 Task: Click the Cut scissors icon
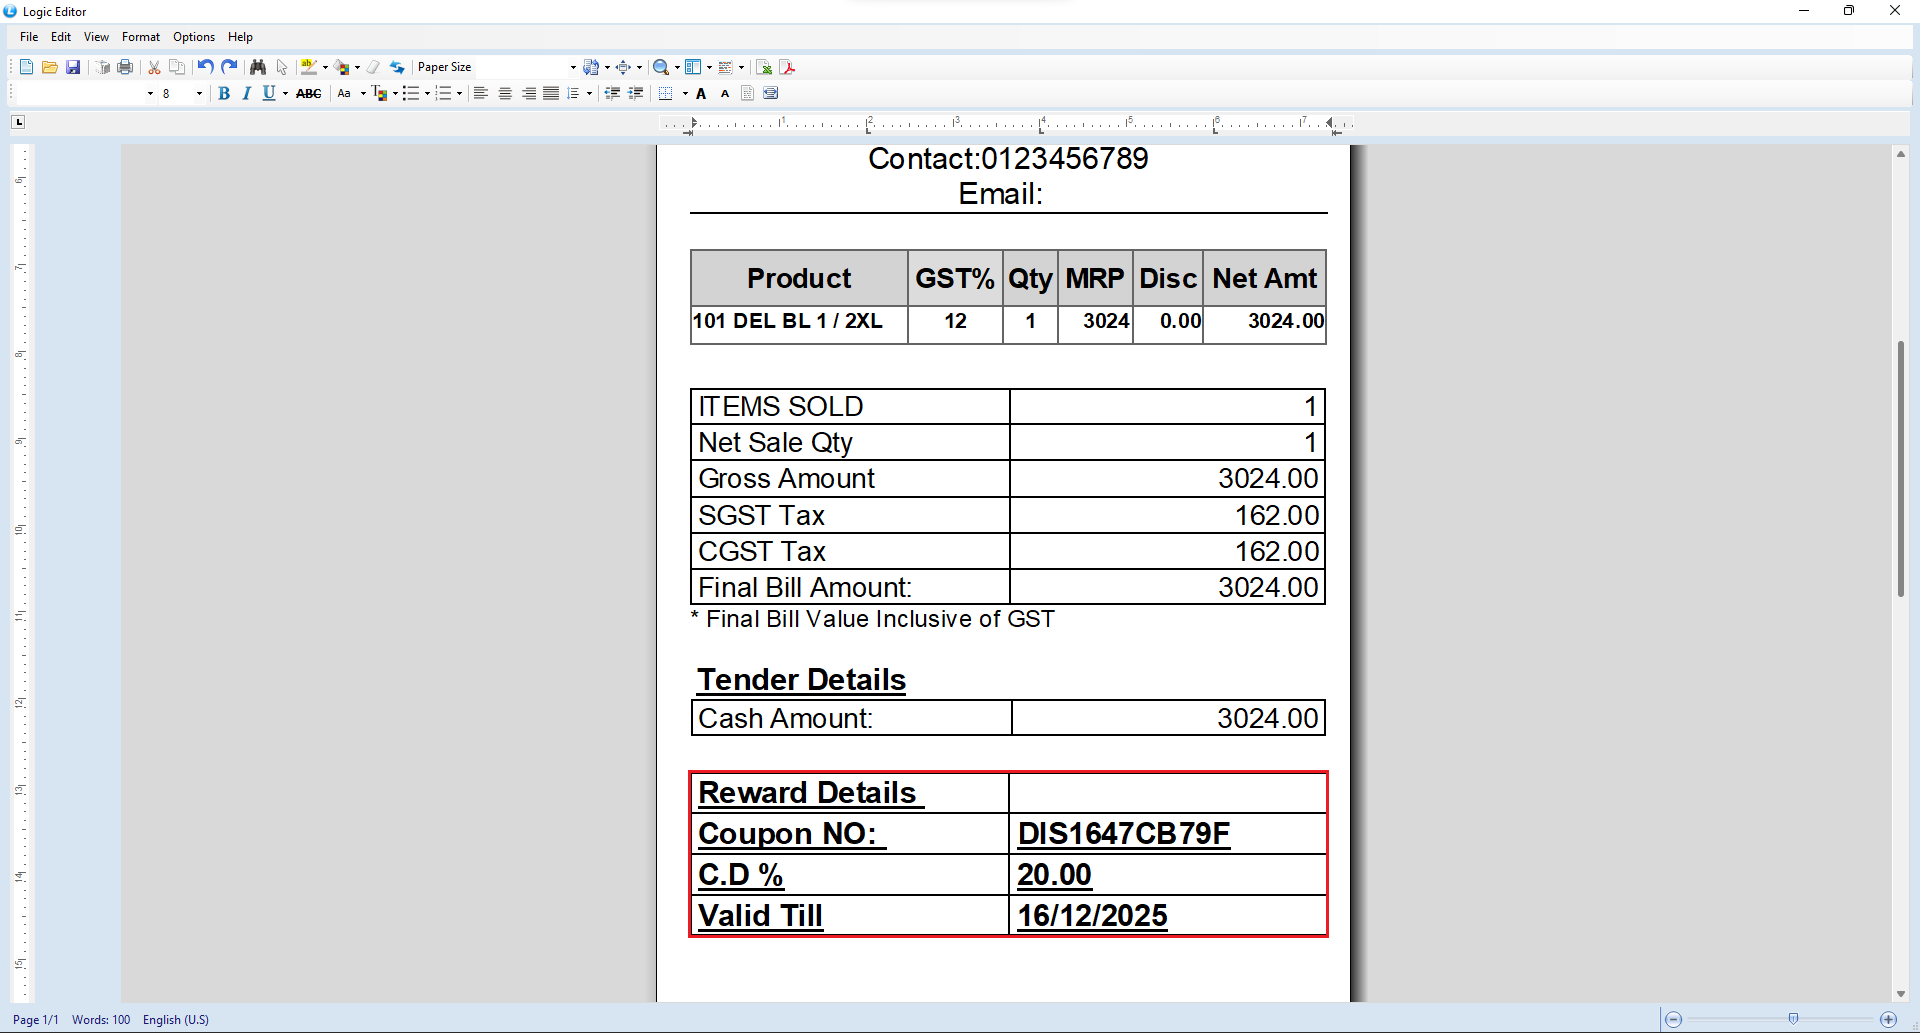(154, 67)
